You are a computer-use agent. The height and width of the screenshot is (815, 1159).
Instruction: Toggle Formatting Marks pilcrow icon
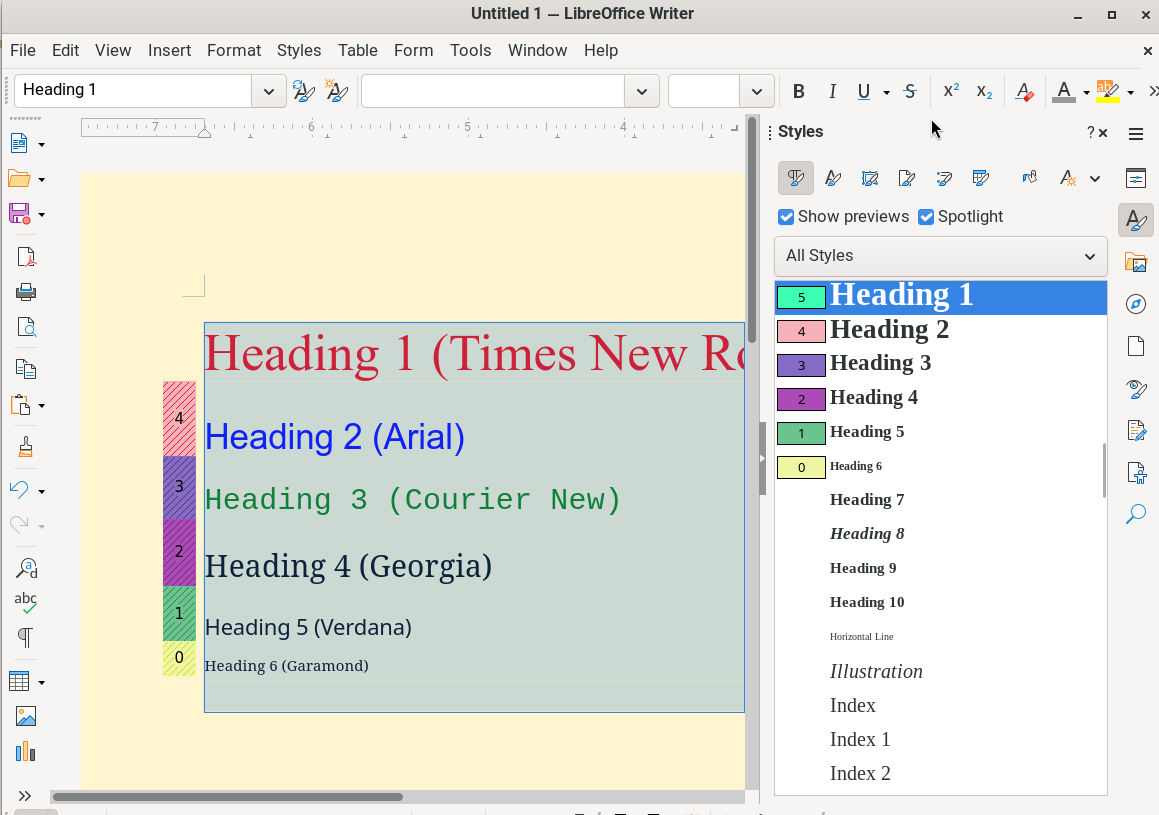26,637
